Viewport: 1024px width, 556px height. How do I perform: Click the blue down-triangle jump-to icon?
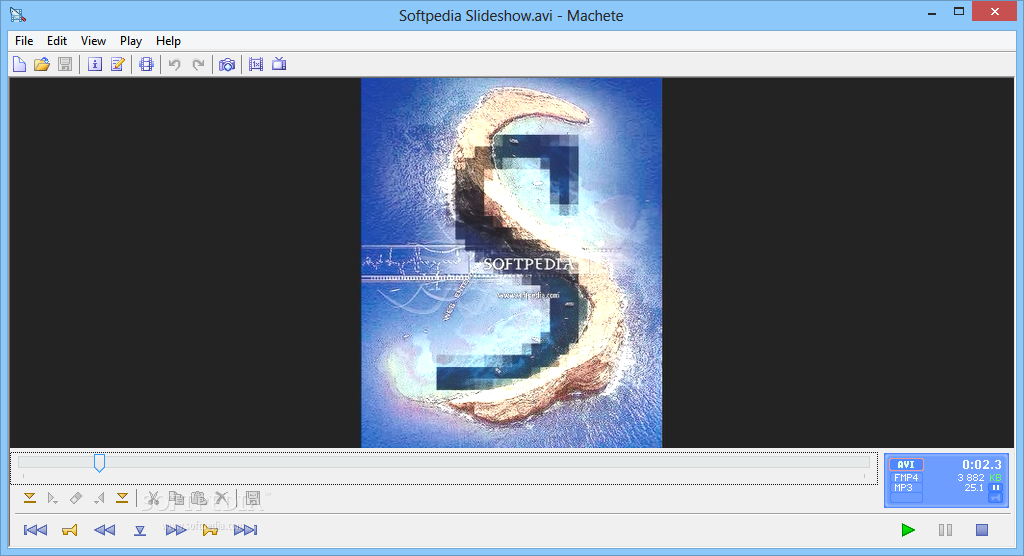pyautogui.click(x=140, y=530)
